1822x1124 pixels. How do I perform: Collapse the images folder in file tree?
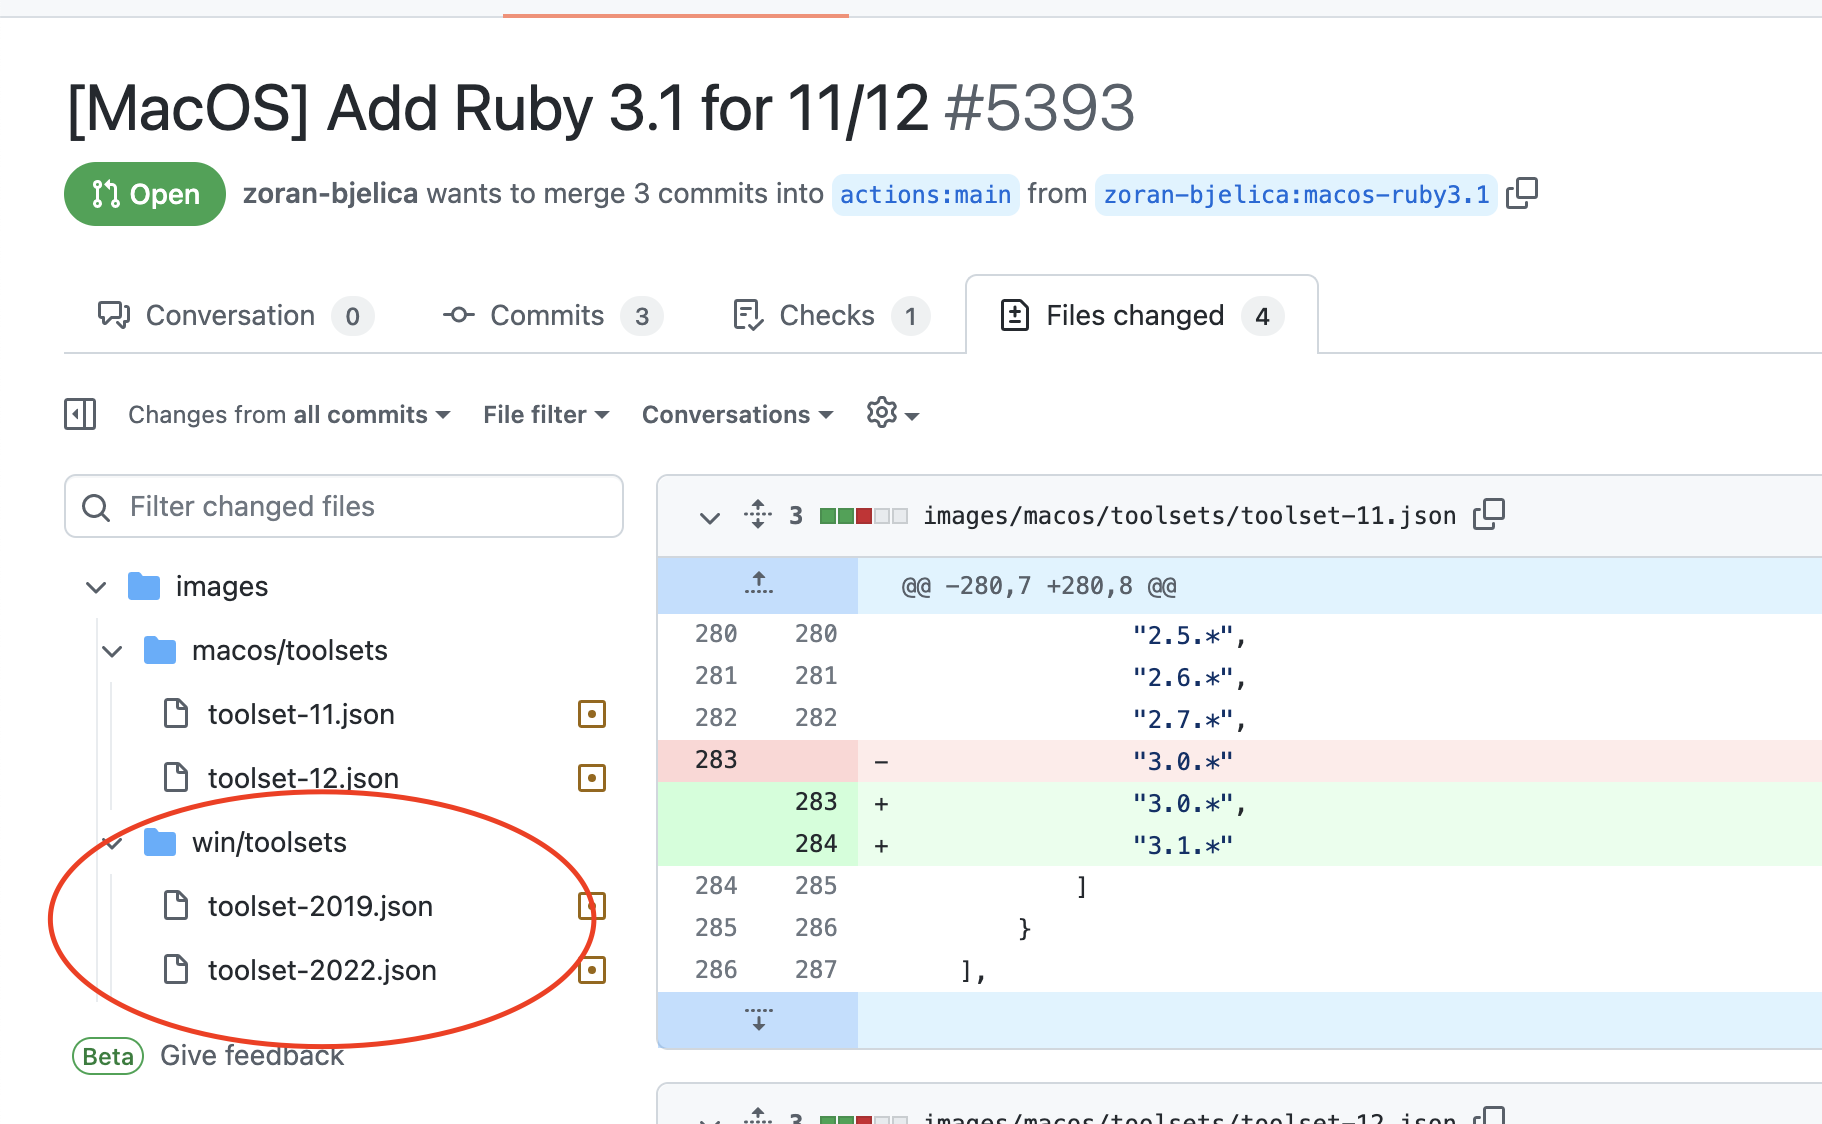coord(95,586)
